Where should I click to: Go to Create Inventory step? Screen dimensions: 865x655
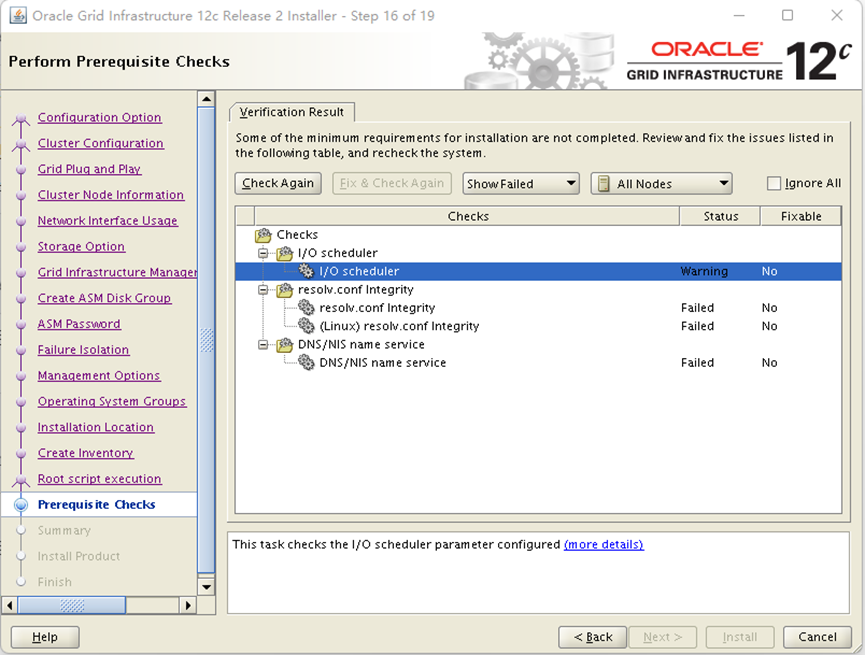[86, 453]
